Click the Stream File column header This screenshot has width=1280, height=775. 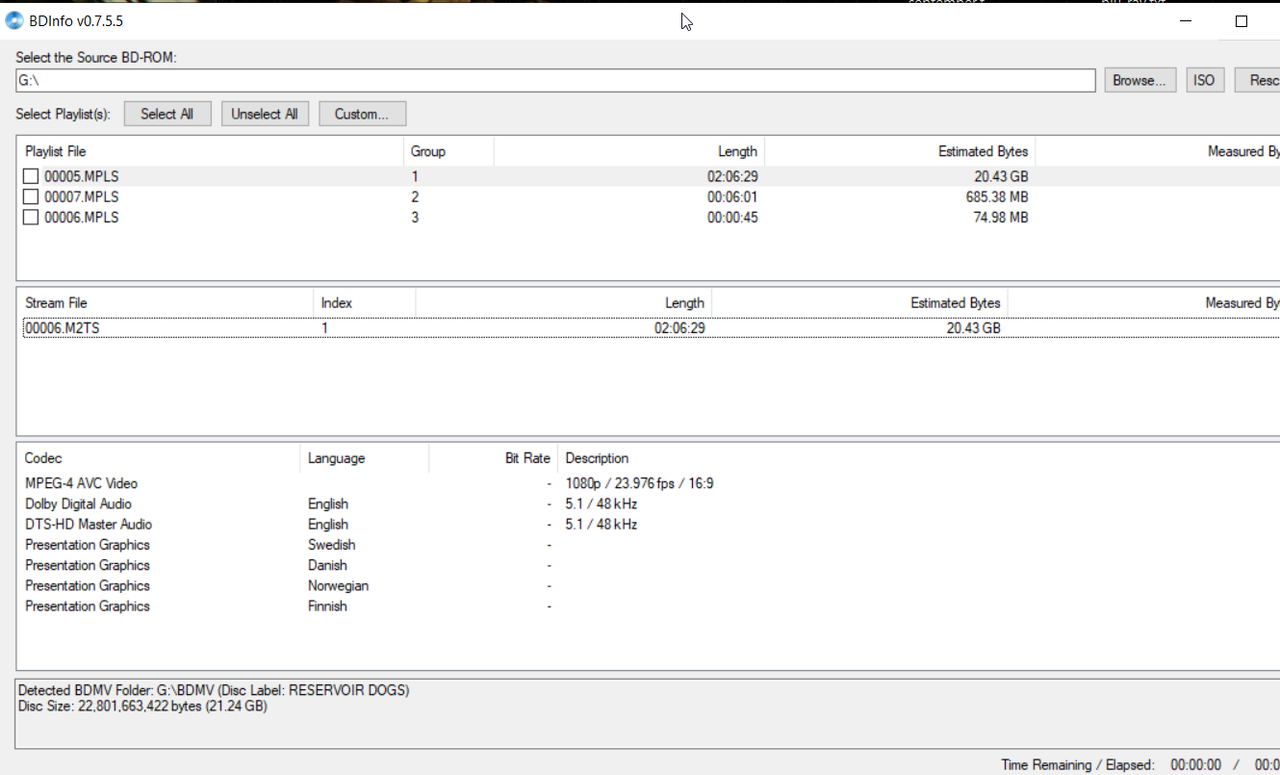165,303
